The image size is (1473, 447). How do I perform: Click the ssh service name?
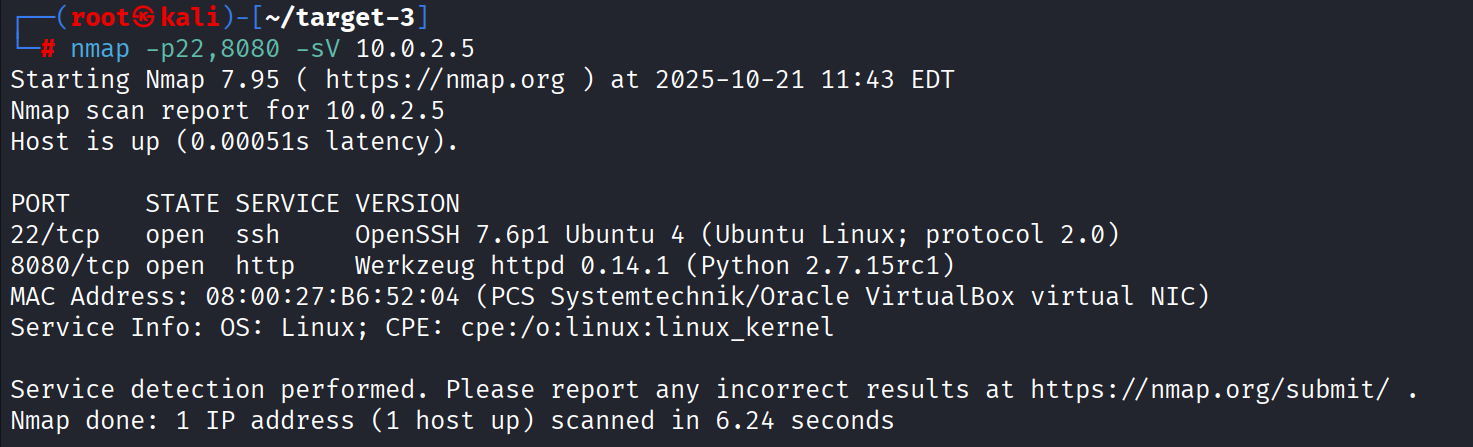point(257,235)
